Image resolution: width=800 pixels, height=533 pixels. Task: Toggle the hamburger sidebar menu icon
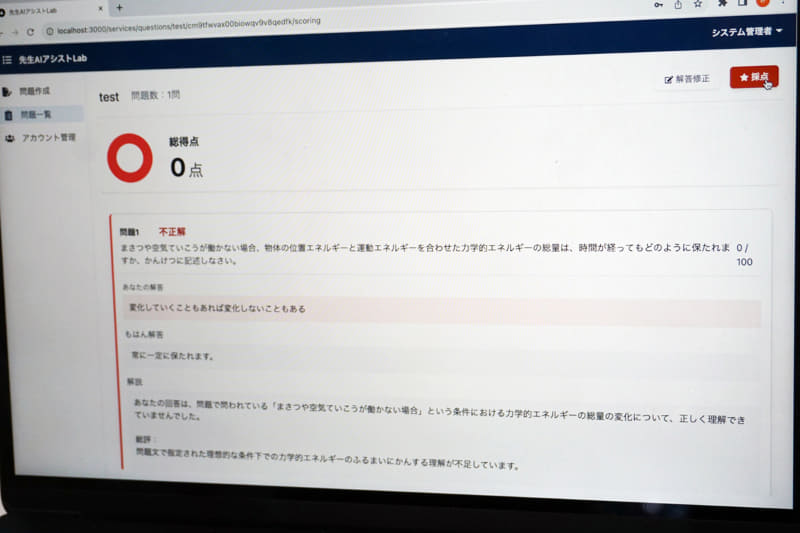point(7,60)
